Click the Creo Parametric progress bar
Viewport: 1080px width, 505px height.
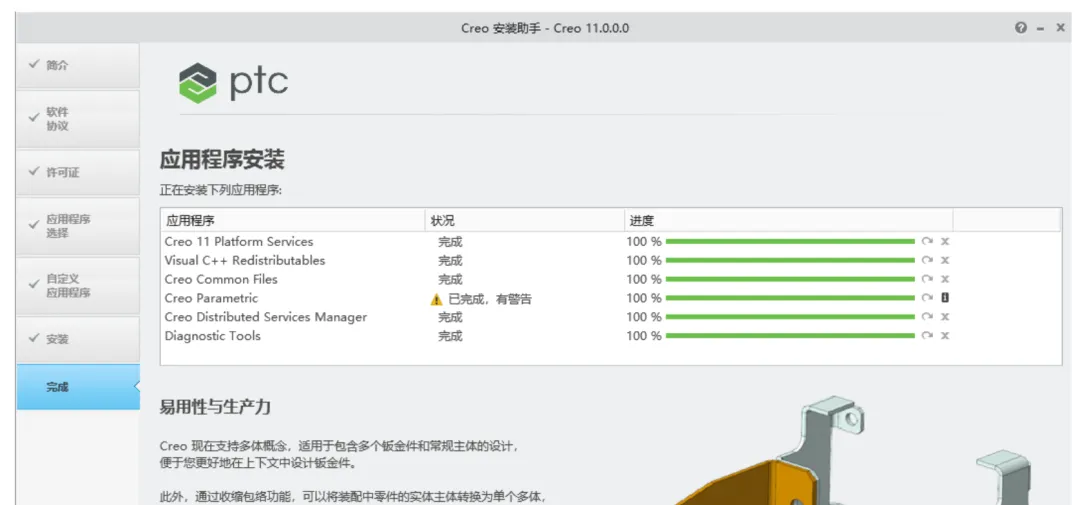(x=790, y=298)
